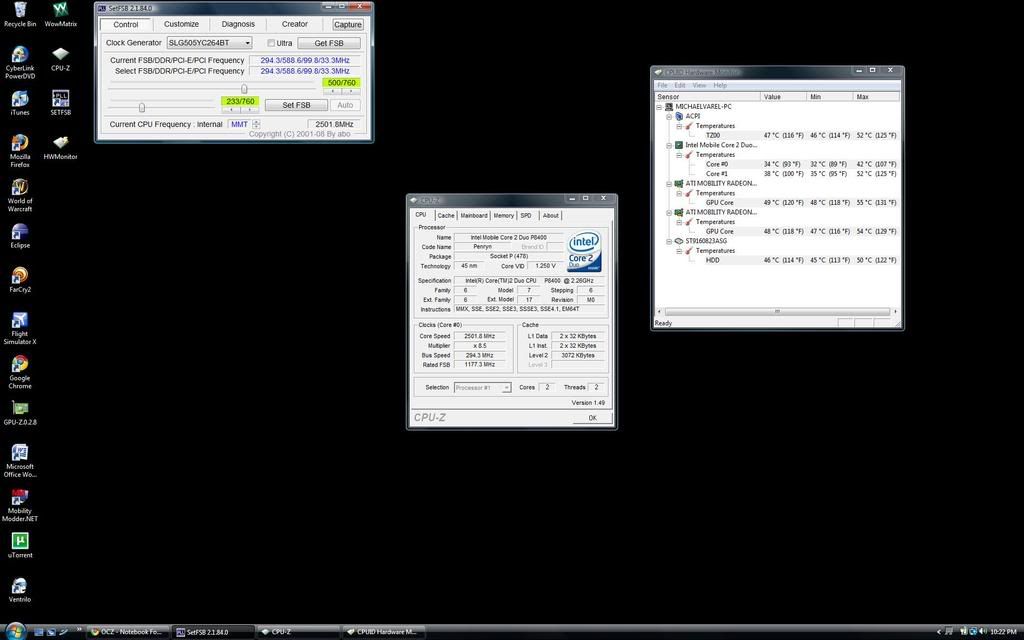Collapse the Intel Mobile Core 2 Duo node
Screen dimensions: 1024x640
[x=669, y=145]
